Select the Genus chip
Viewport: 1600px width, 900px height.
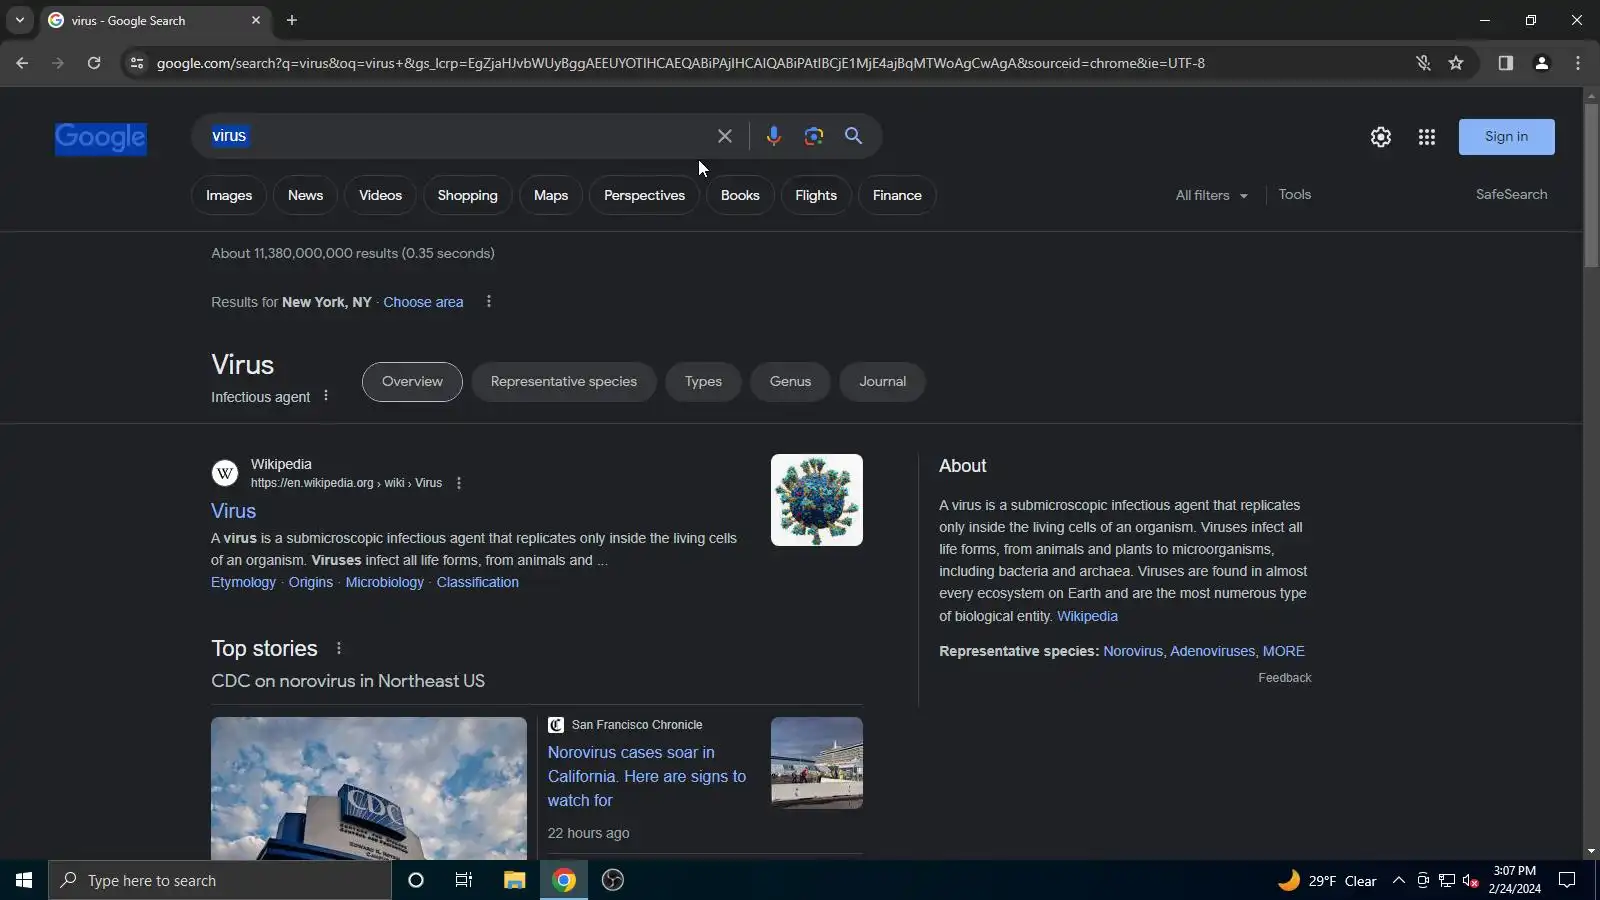coord(790,382)
